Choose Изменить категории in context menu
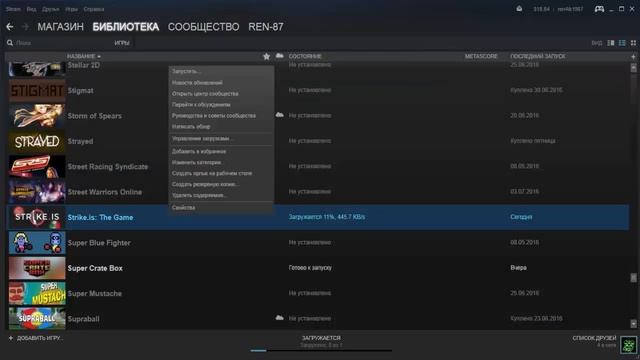Viewport: 640px width, 360px height. tap(198, 162)
